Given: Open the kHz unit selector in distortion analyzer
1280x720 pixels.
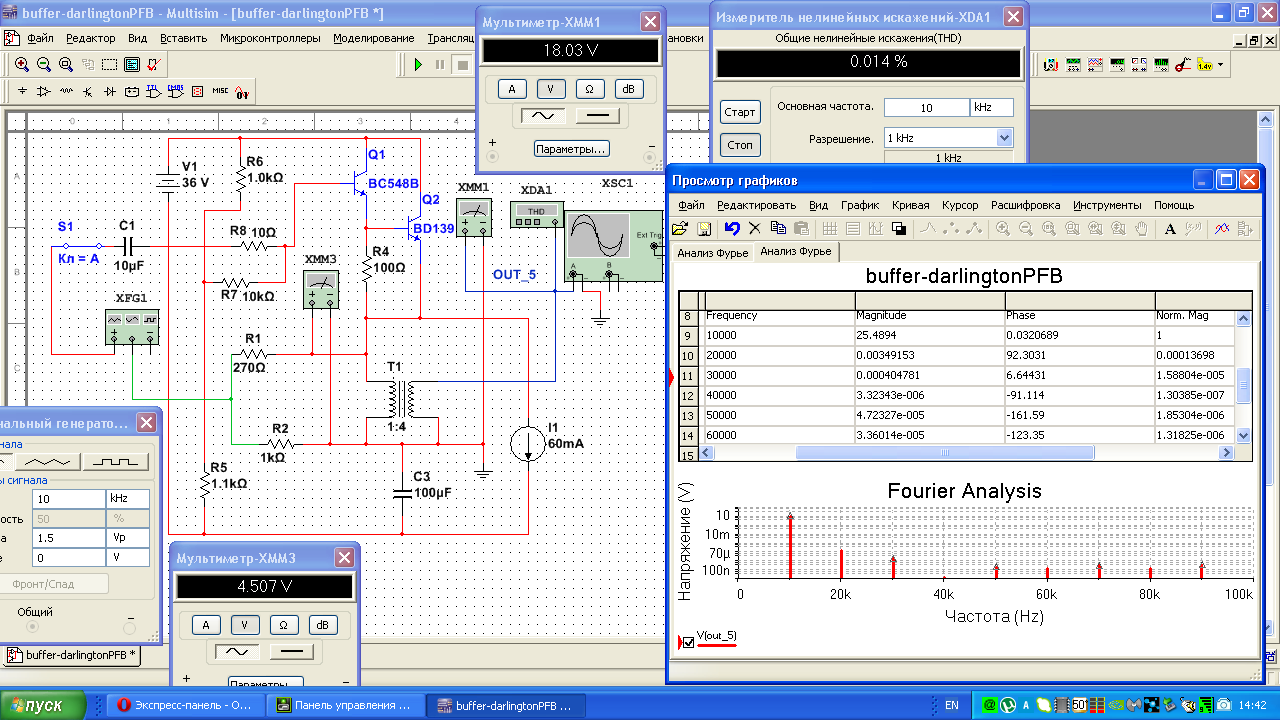Looking at the screenshot, I should tap(991, 108).
